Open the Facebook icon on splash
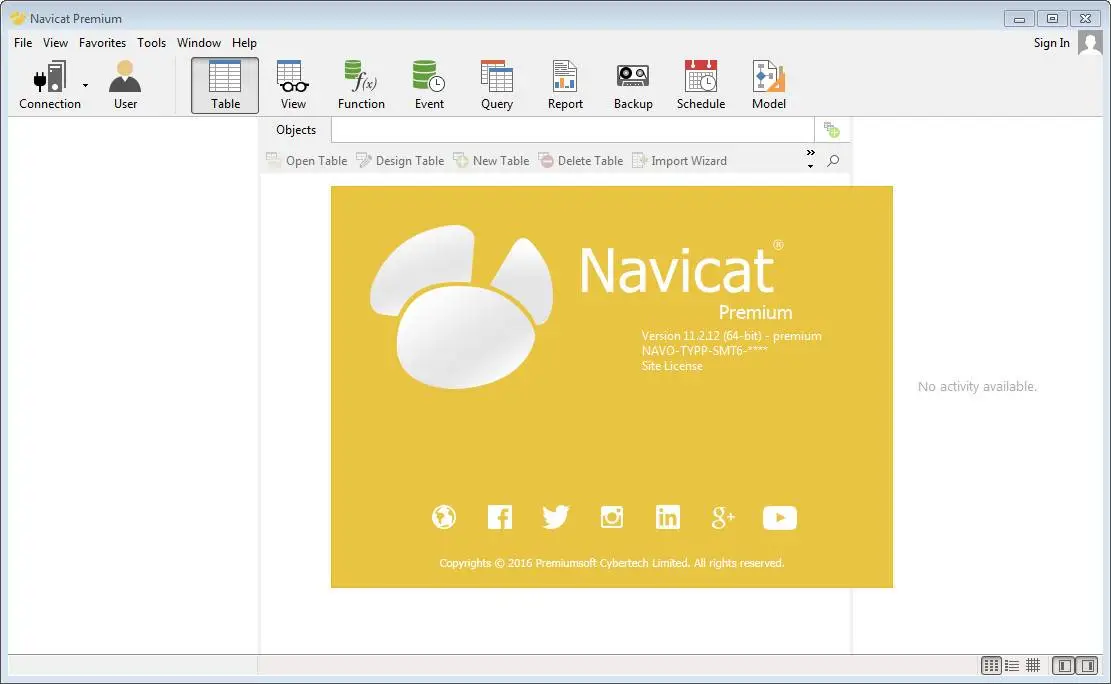The image size is (1111, 684). pos(500,517)
